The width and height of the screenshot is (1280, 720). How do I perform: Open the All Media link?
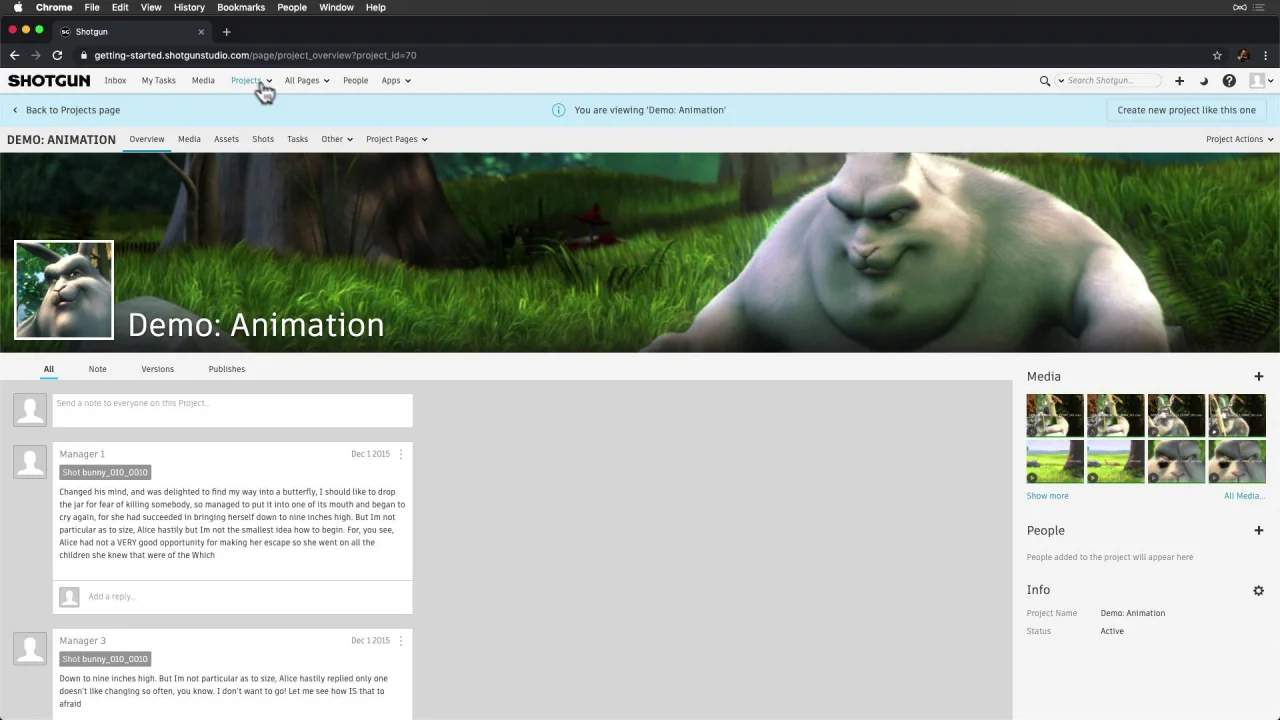pos(1244,496)
